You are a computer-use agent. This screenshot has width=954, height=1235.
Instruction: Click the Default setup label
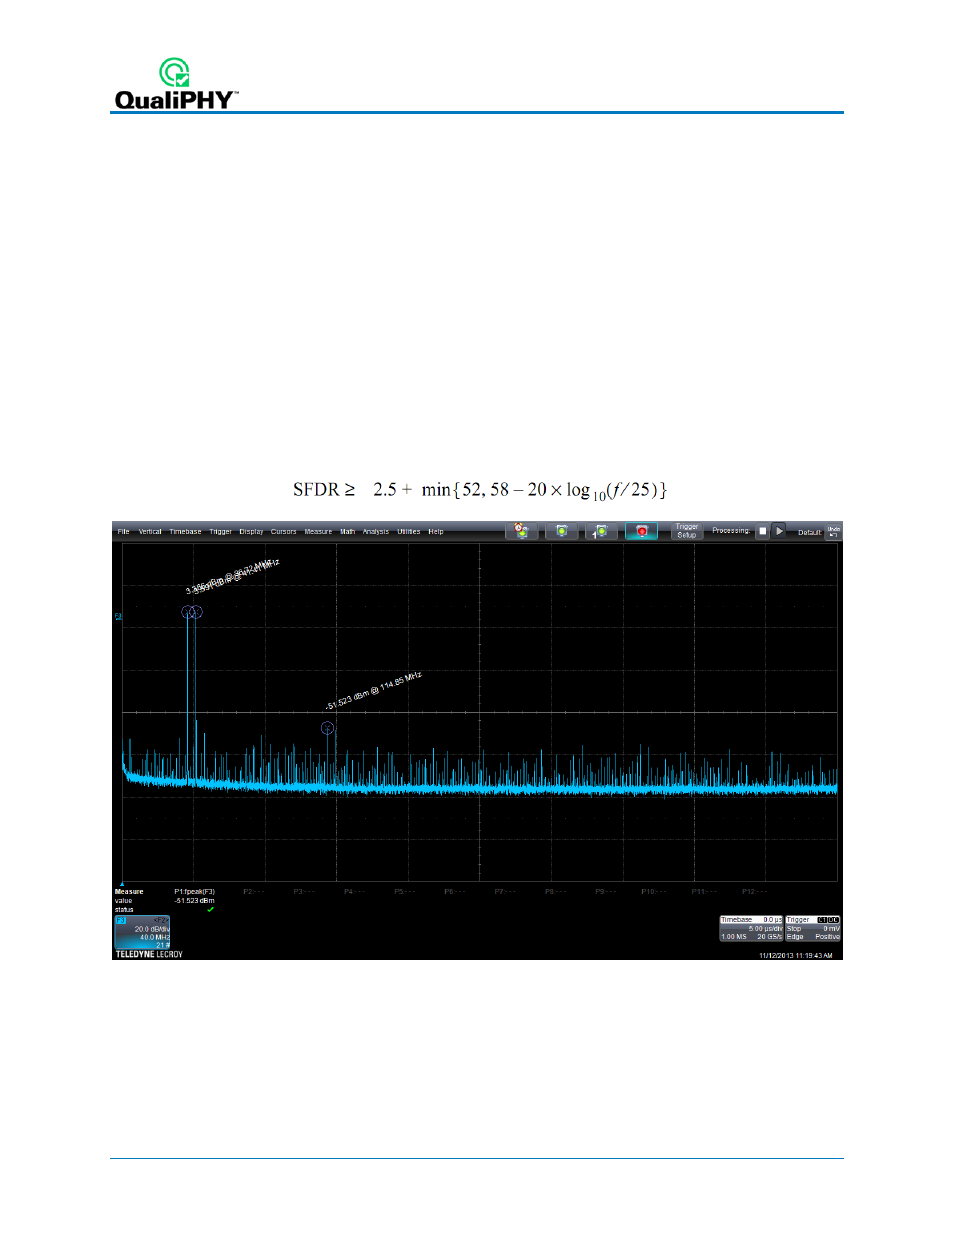tap(810, 532)
